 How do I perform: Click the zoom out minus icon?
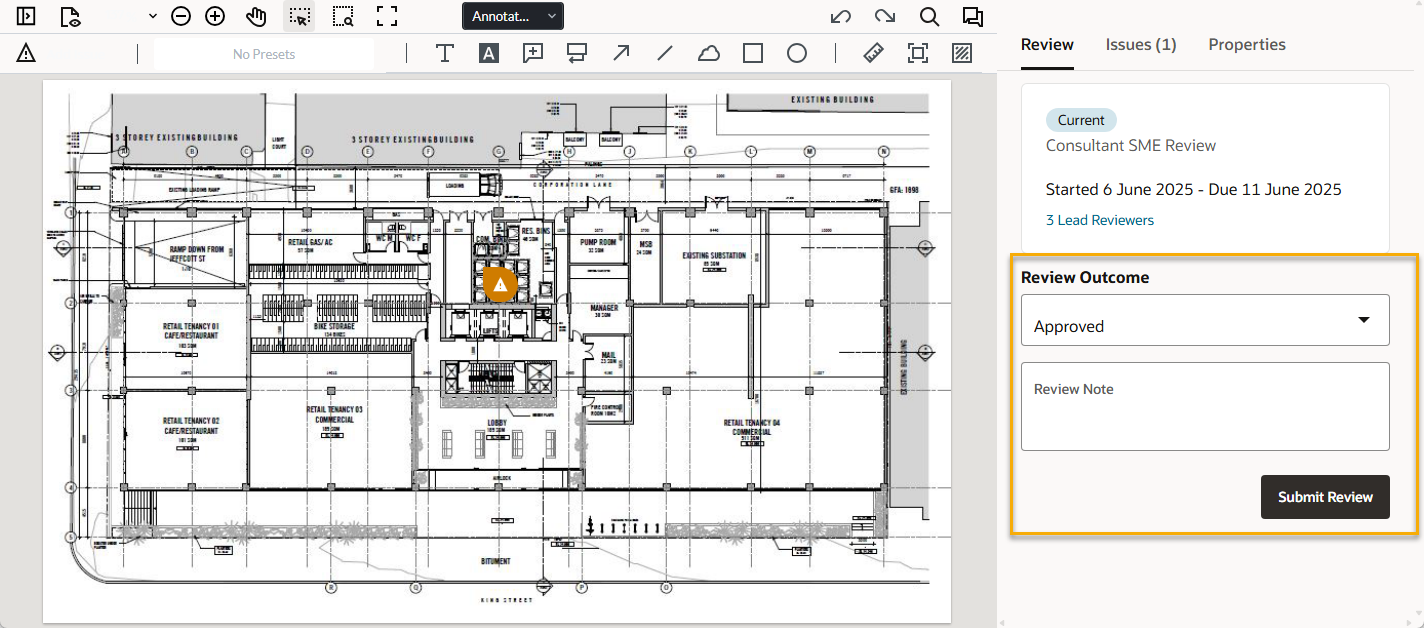(181, 16)
